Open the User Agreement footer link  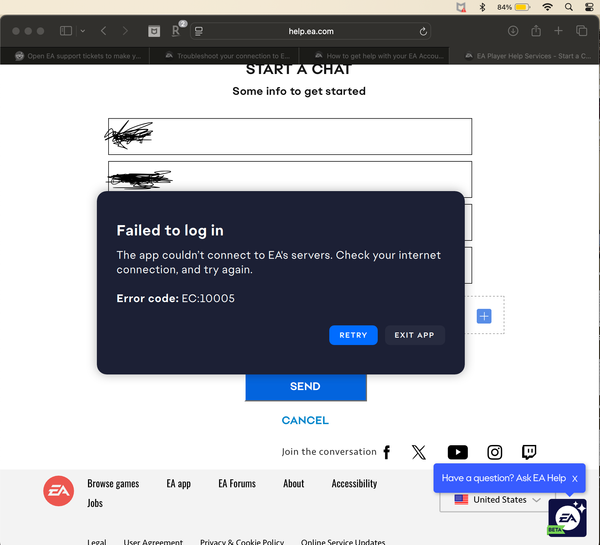pyautogui.click(x=153, y=542)
